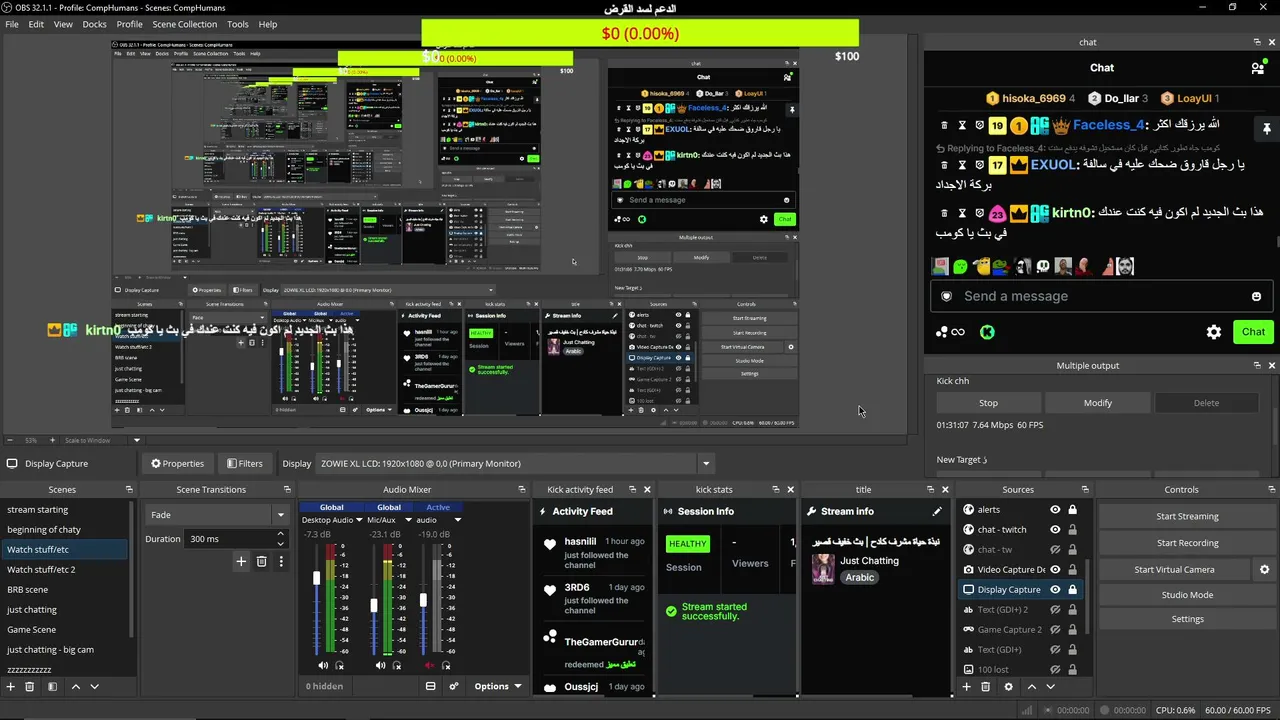The height and width of the screenshot is (720, 1280).
Task: Open Filters for Display Capture
Action: (x=244, y=463)
